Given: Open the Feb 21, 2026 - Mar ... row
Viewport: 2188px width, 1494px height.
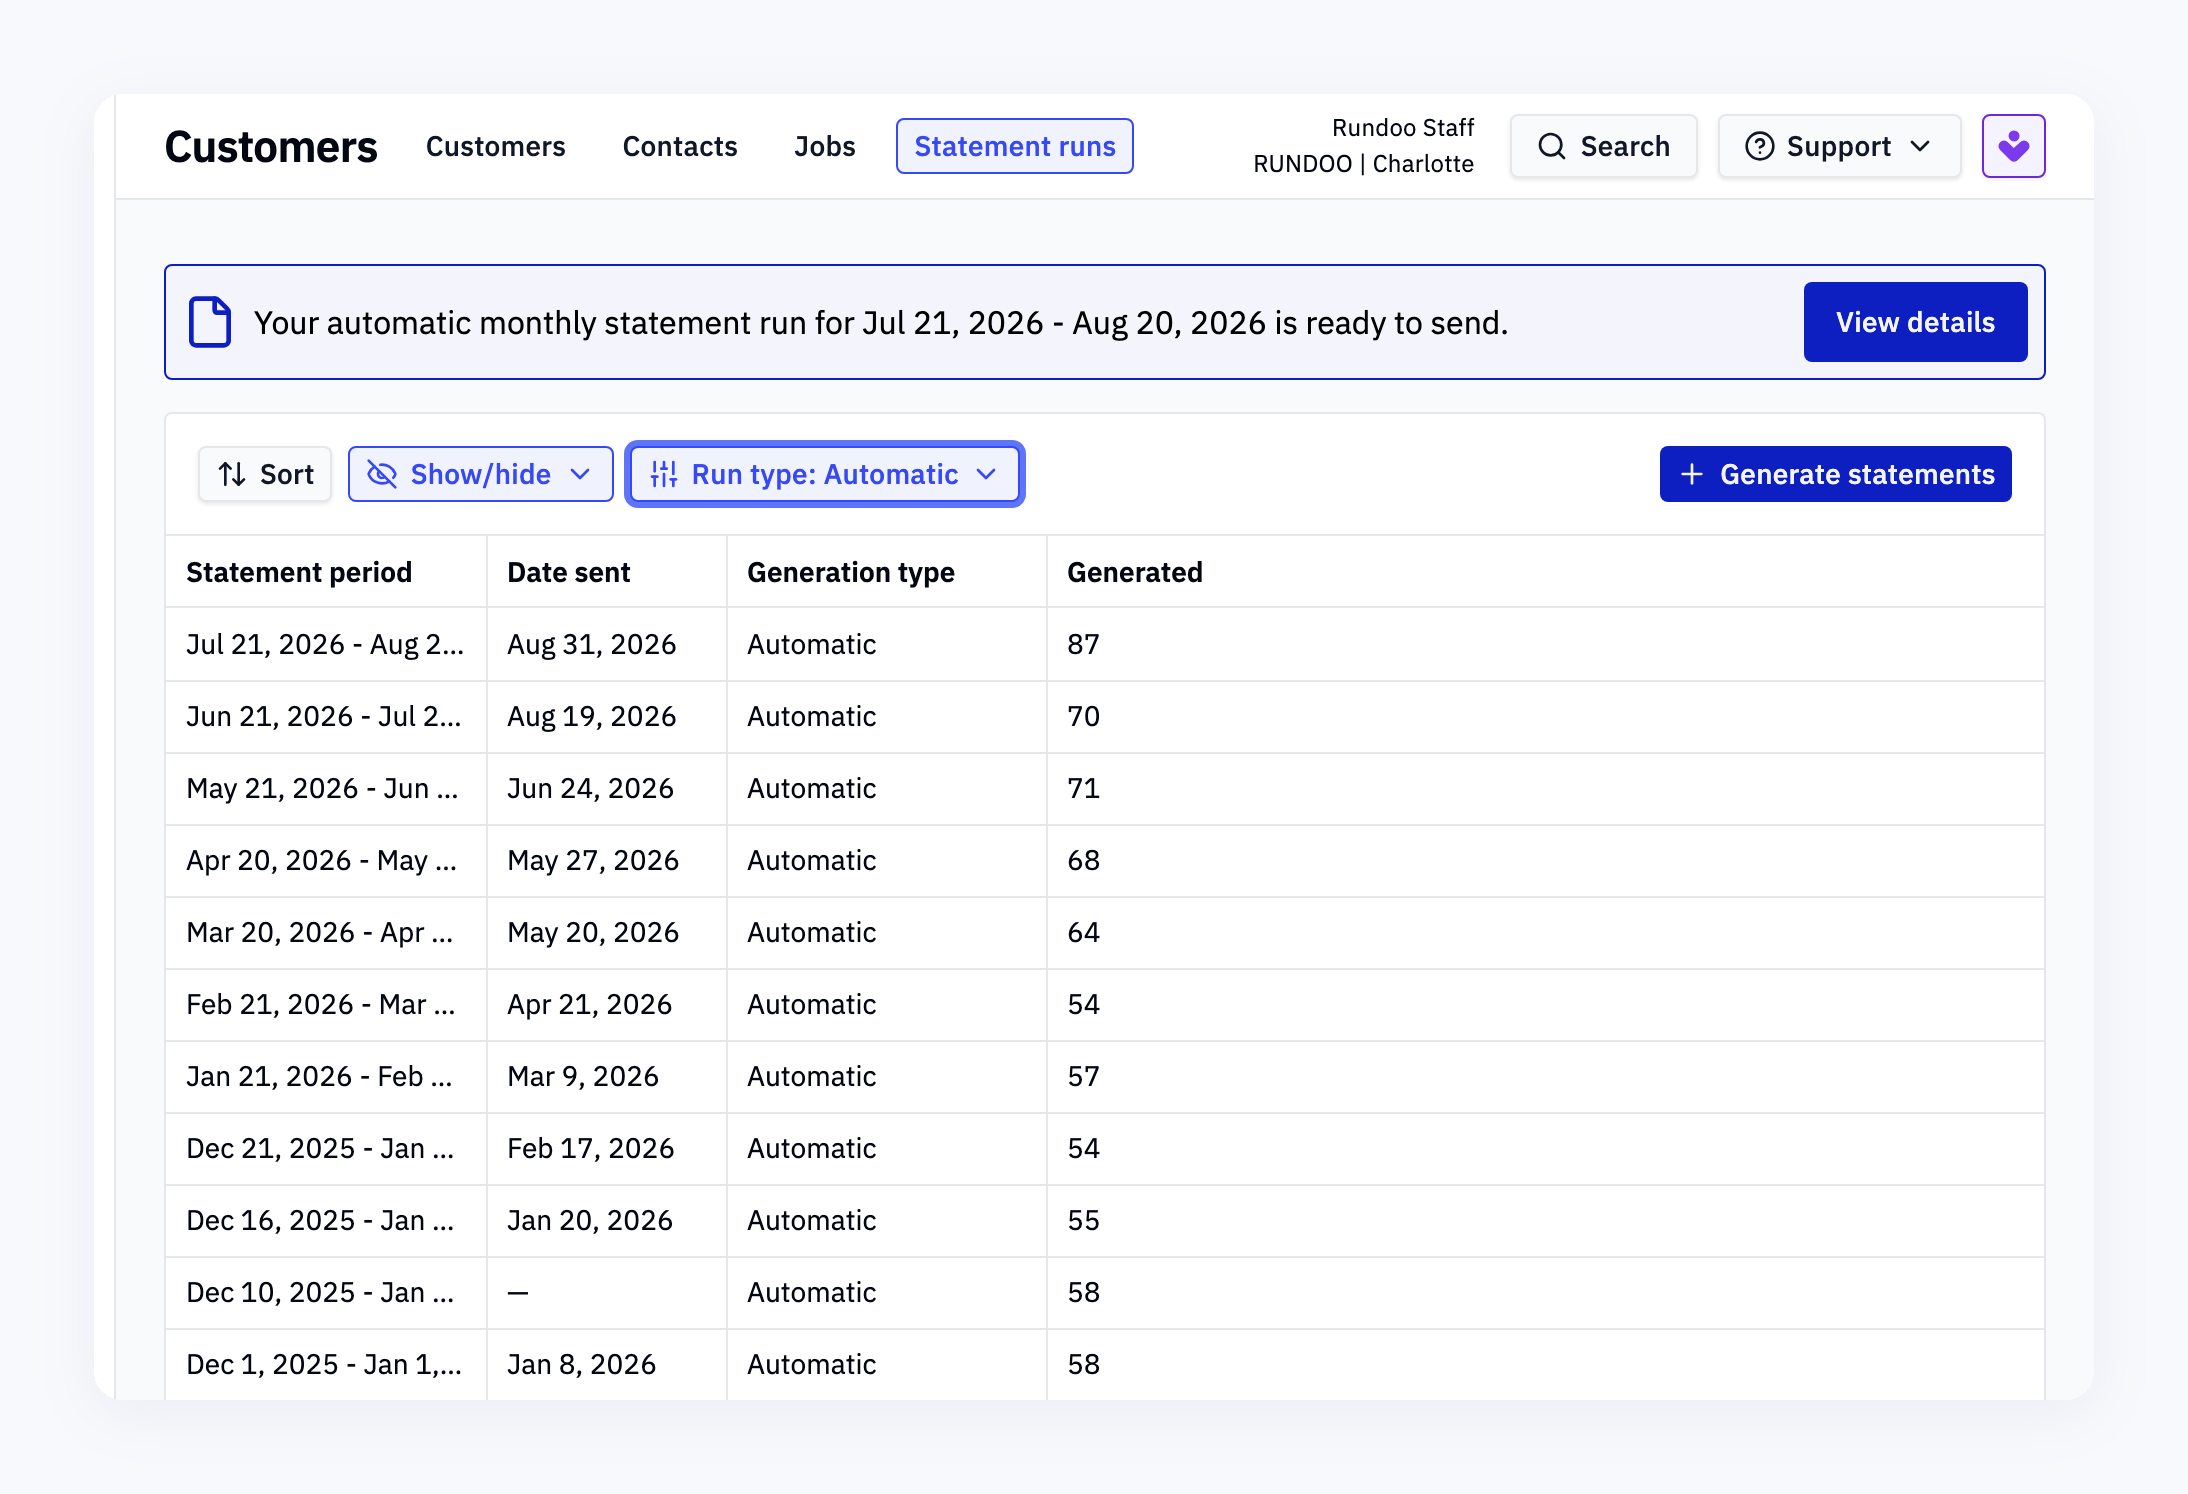Looking at the screenshot, I should [x=1105, y=1004].
